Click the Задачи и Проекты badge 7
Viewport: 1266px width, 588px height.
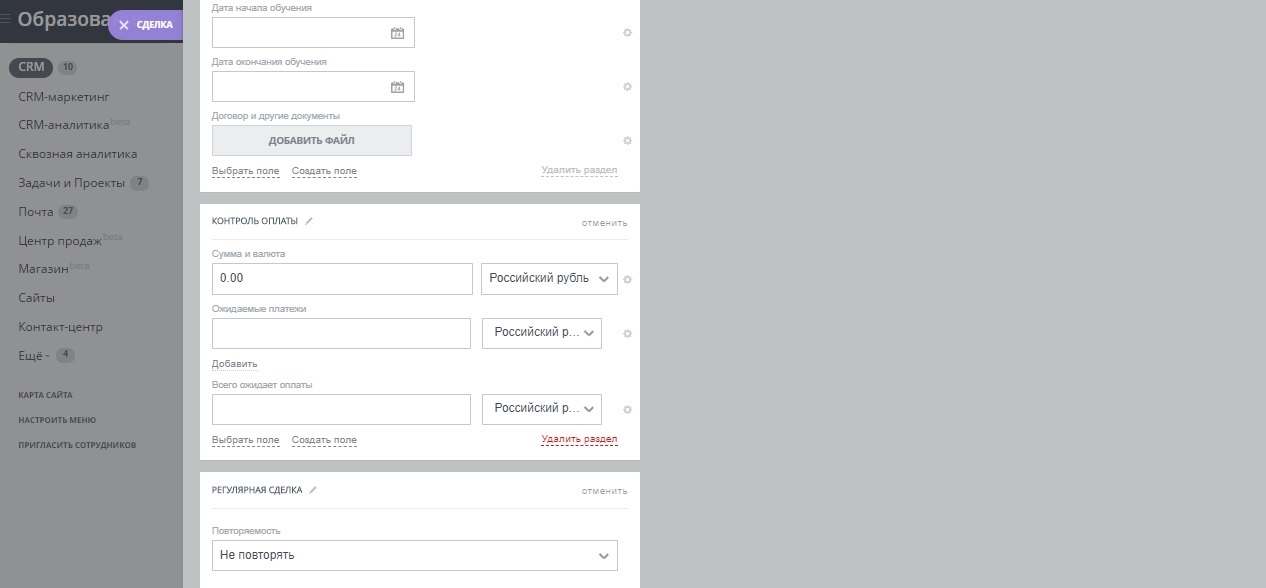click(139, 184)
